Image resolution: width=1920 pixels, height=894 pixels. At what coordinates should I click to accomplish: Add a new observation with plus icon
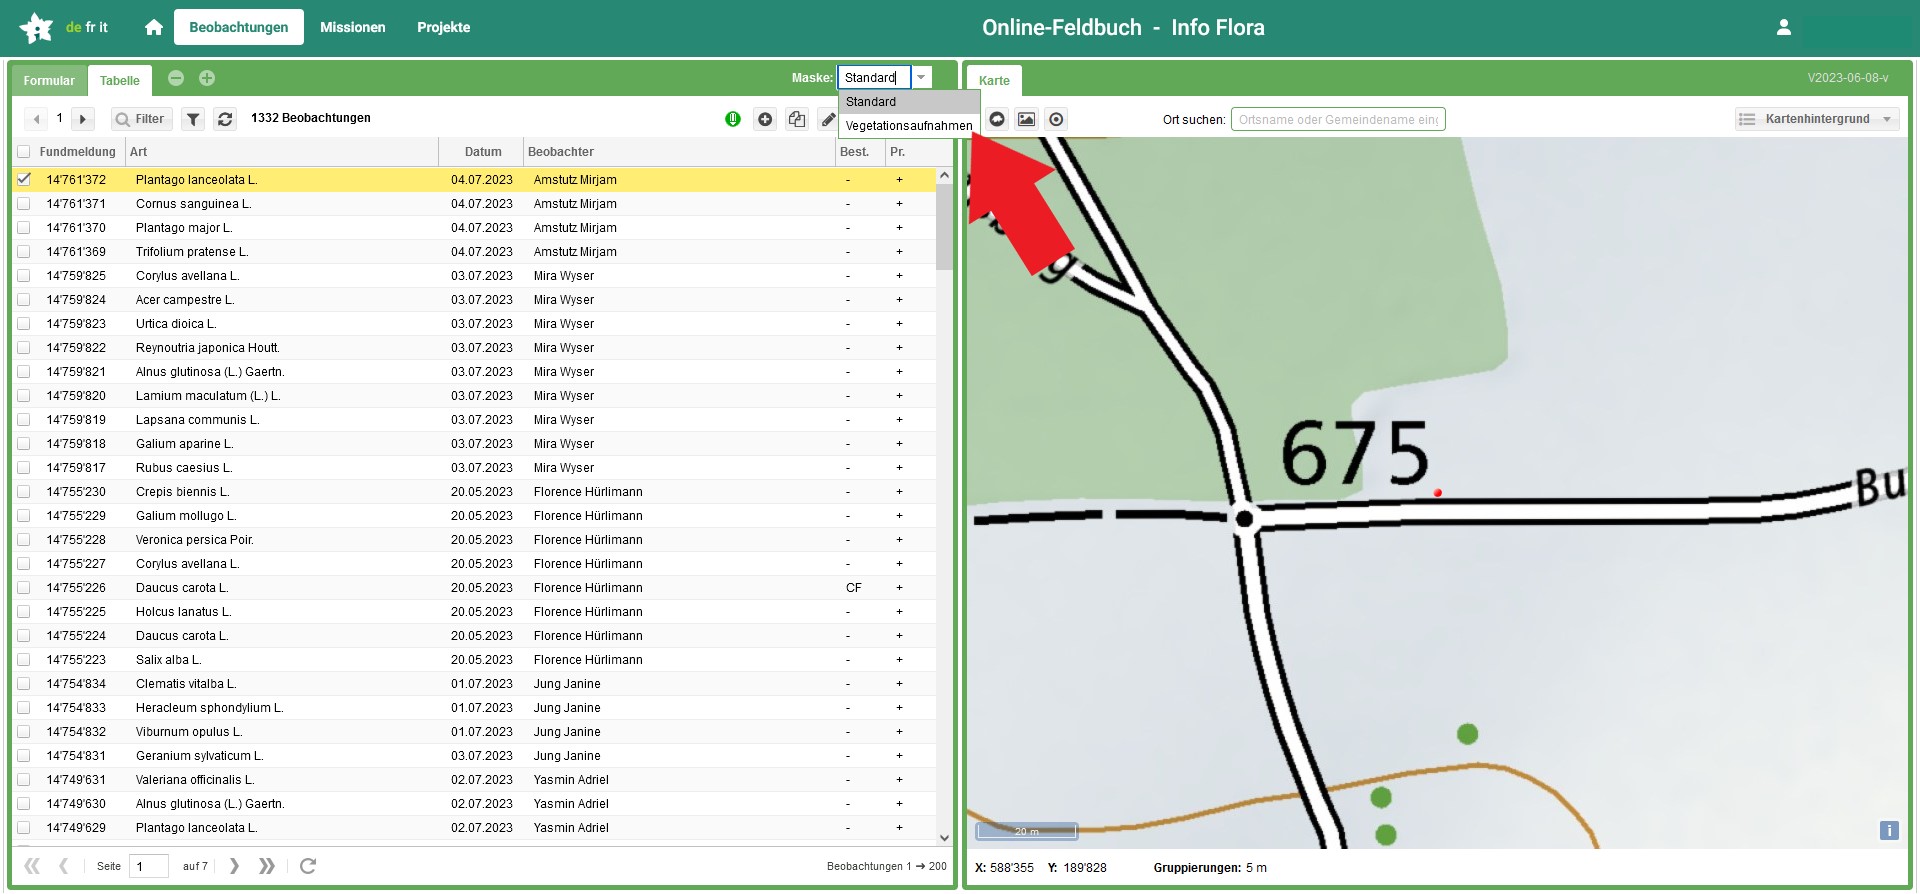(x=765, y=119)
